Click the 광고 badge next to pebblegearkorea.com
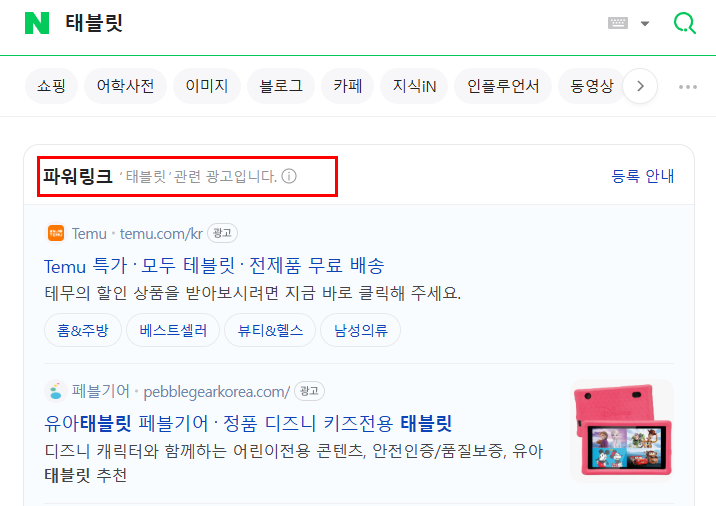The width and height of the screenshot is (716, 506). pyautogui.click(x=310, y=391)
